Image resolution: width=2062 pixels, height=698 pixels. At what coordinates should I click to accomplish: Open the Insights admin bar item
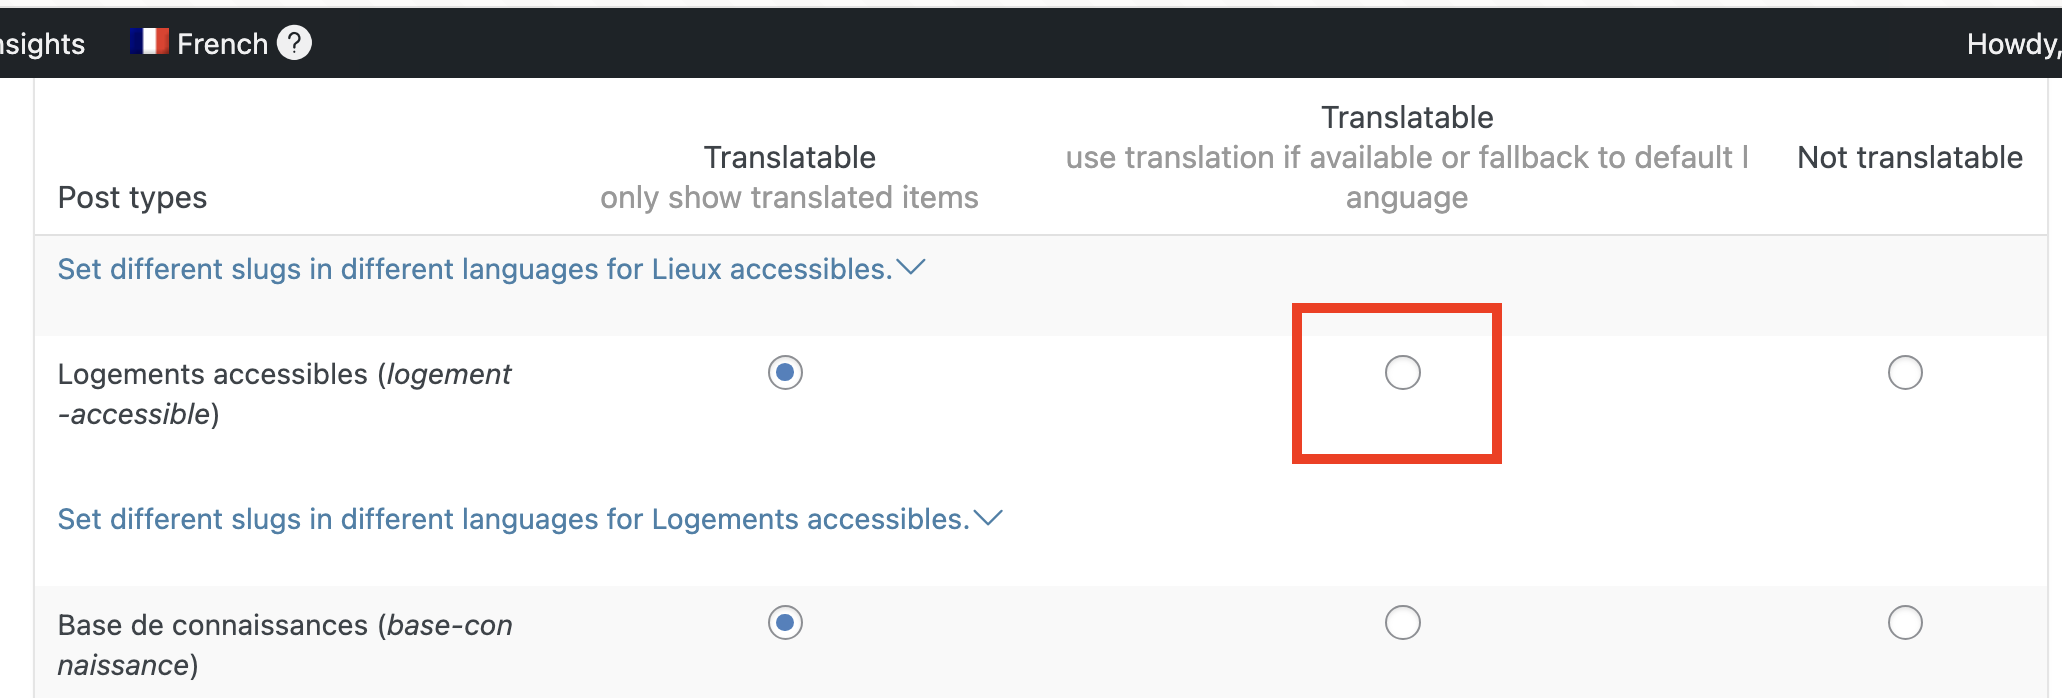pyautogui.click(x=42, y=43)
